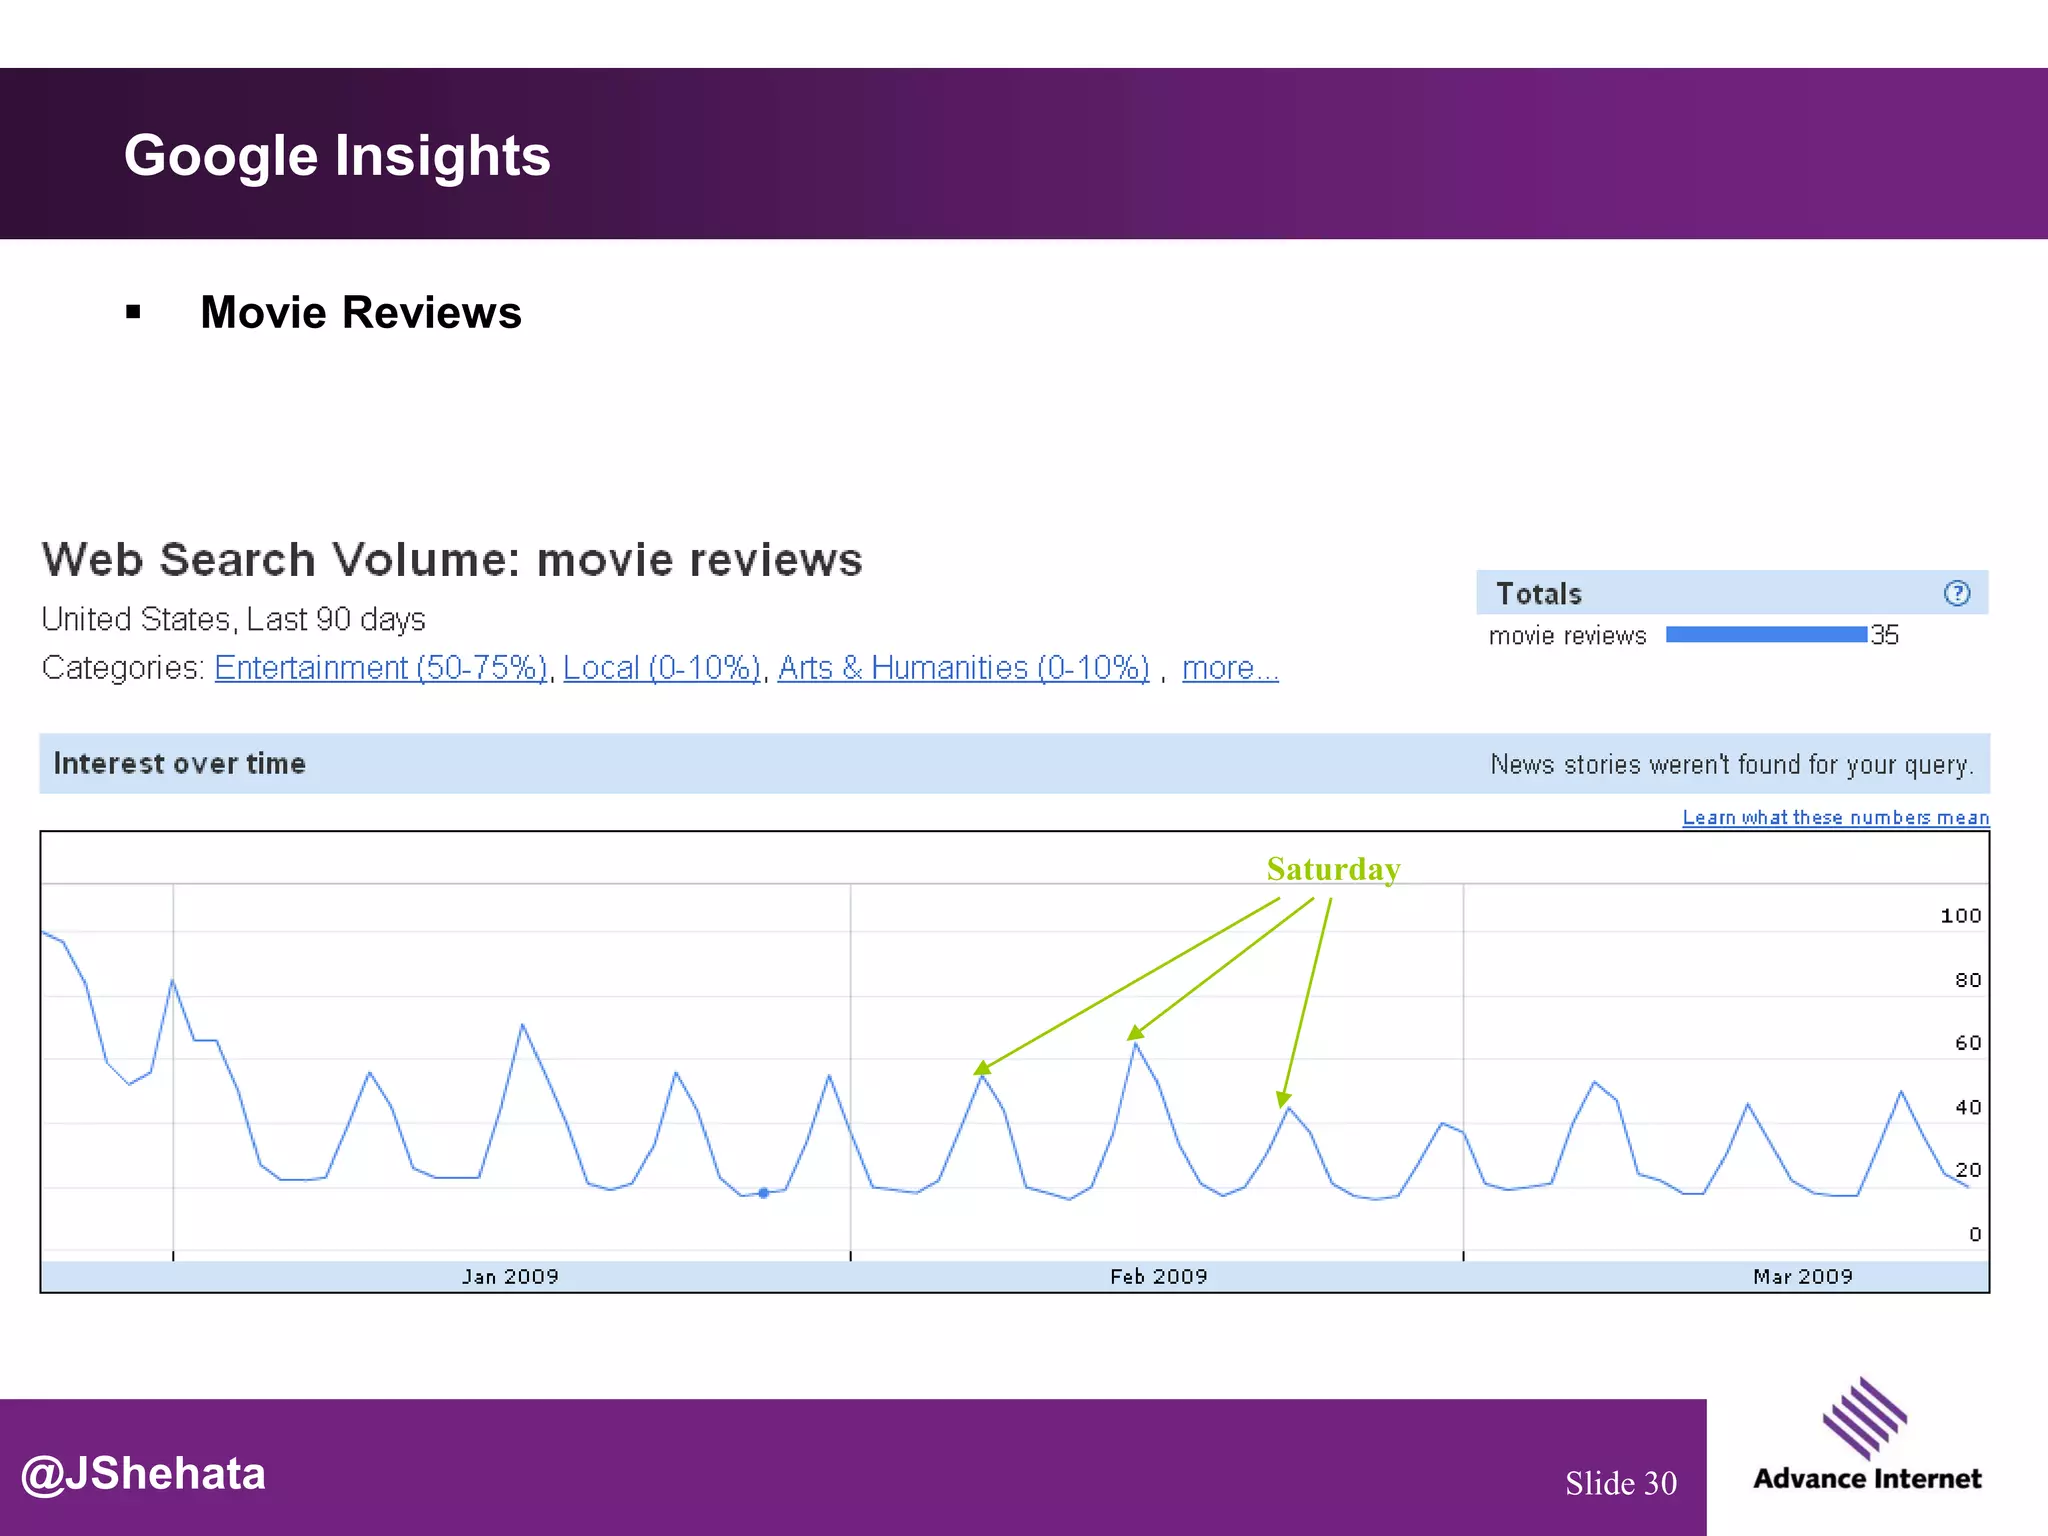The width and height of the screenshot is (2048, 1536).
Task: Click the totals value '35'
Action: (1885, 635)
